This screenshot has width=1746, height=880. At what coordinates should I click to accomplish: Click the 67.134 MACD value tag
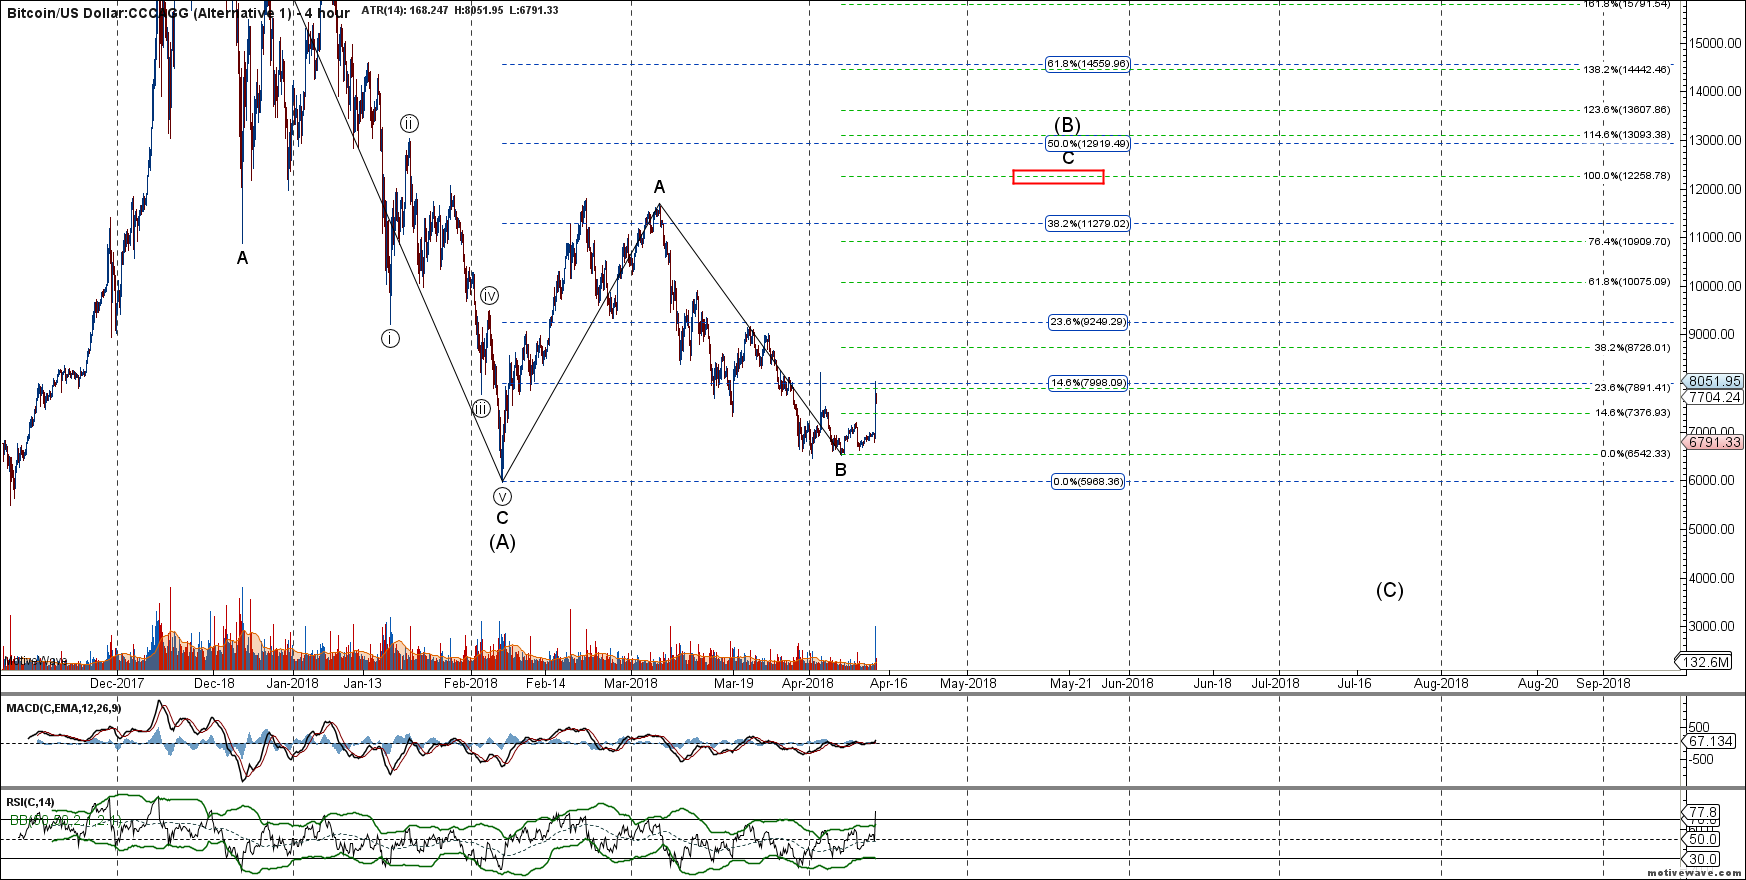1711,741
